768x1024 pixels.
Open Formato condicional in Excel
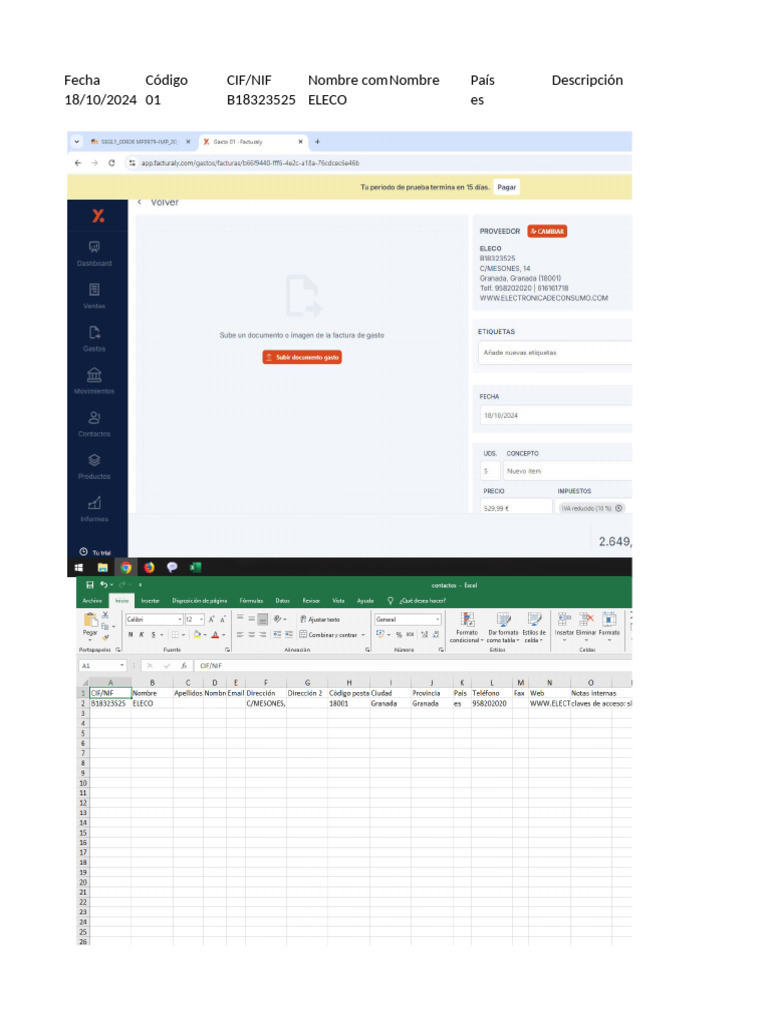point(467,628)
